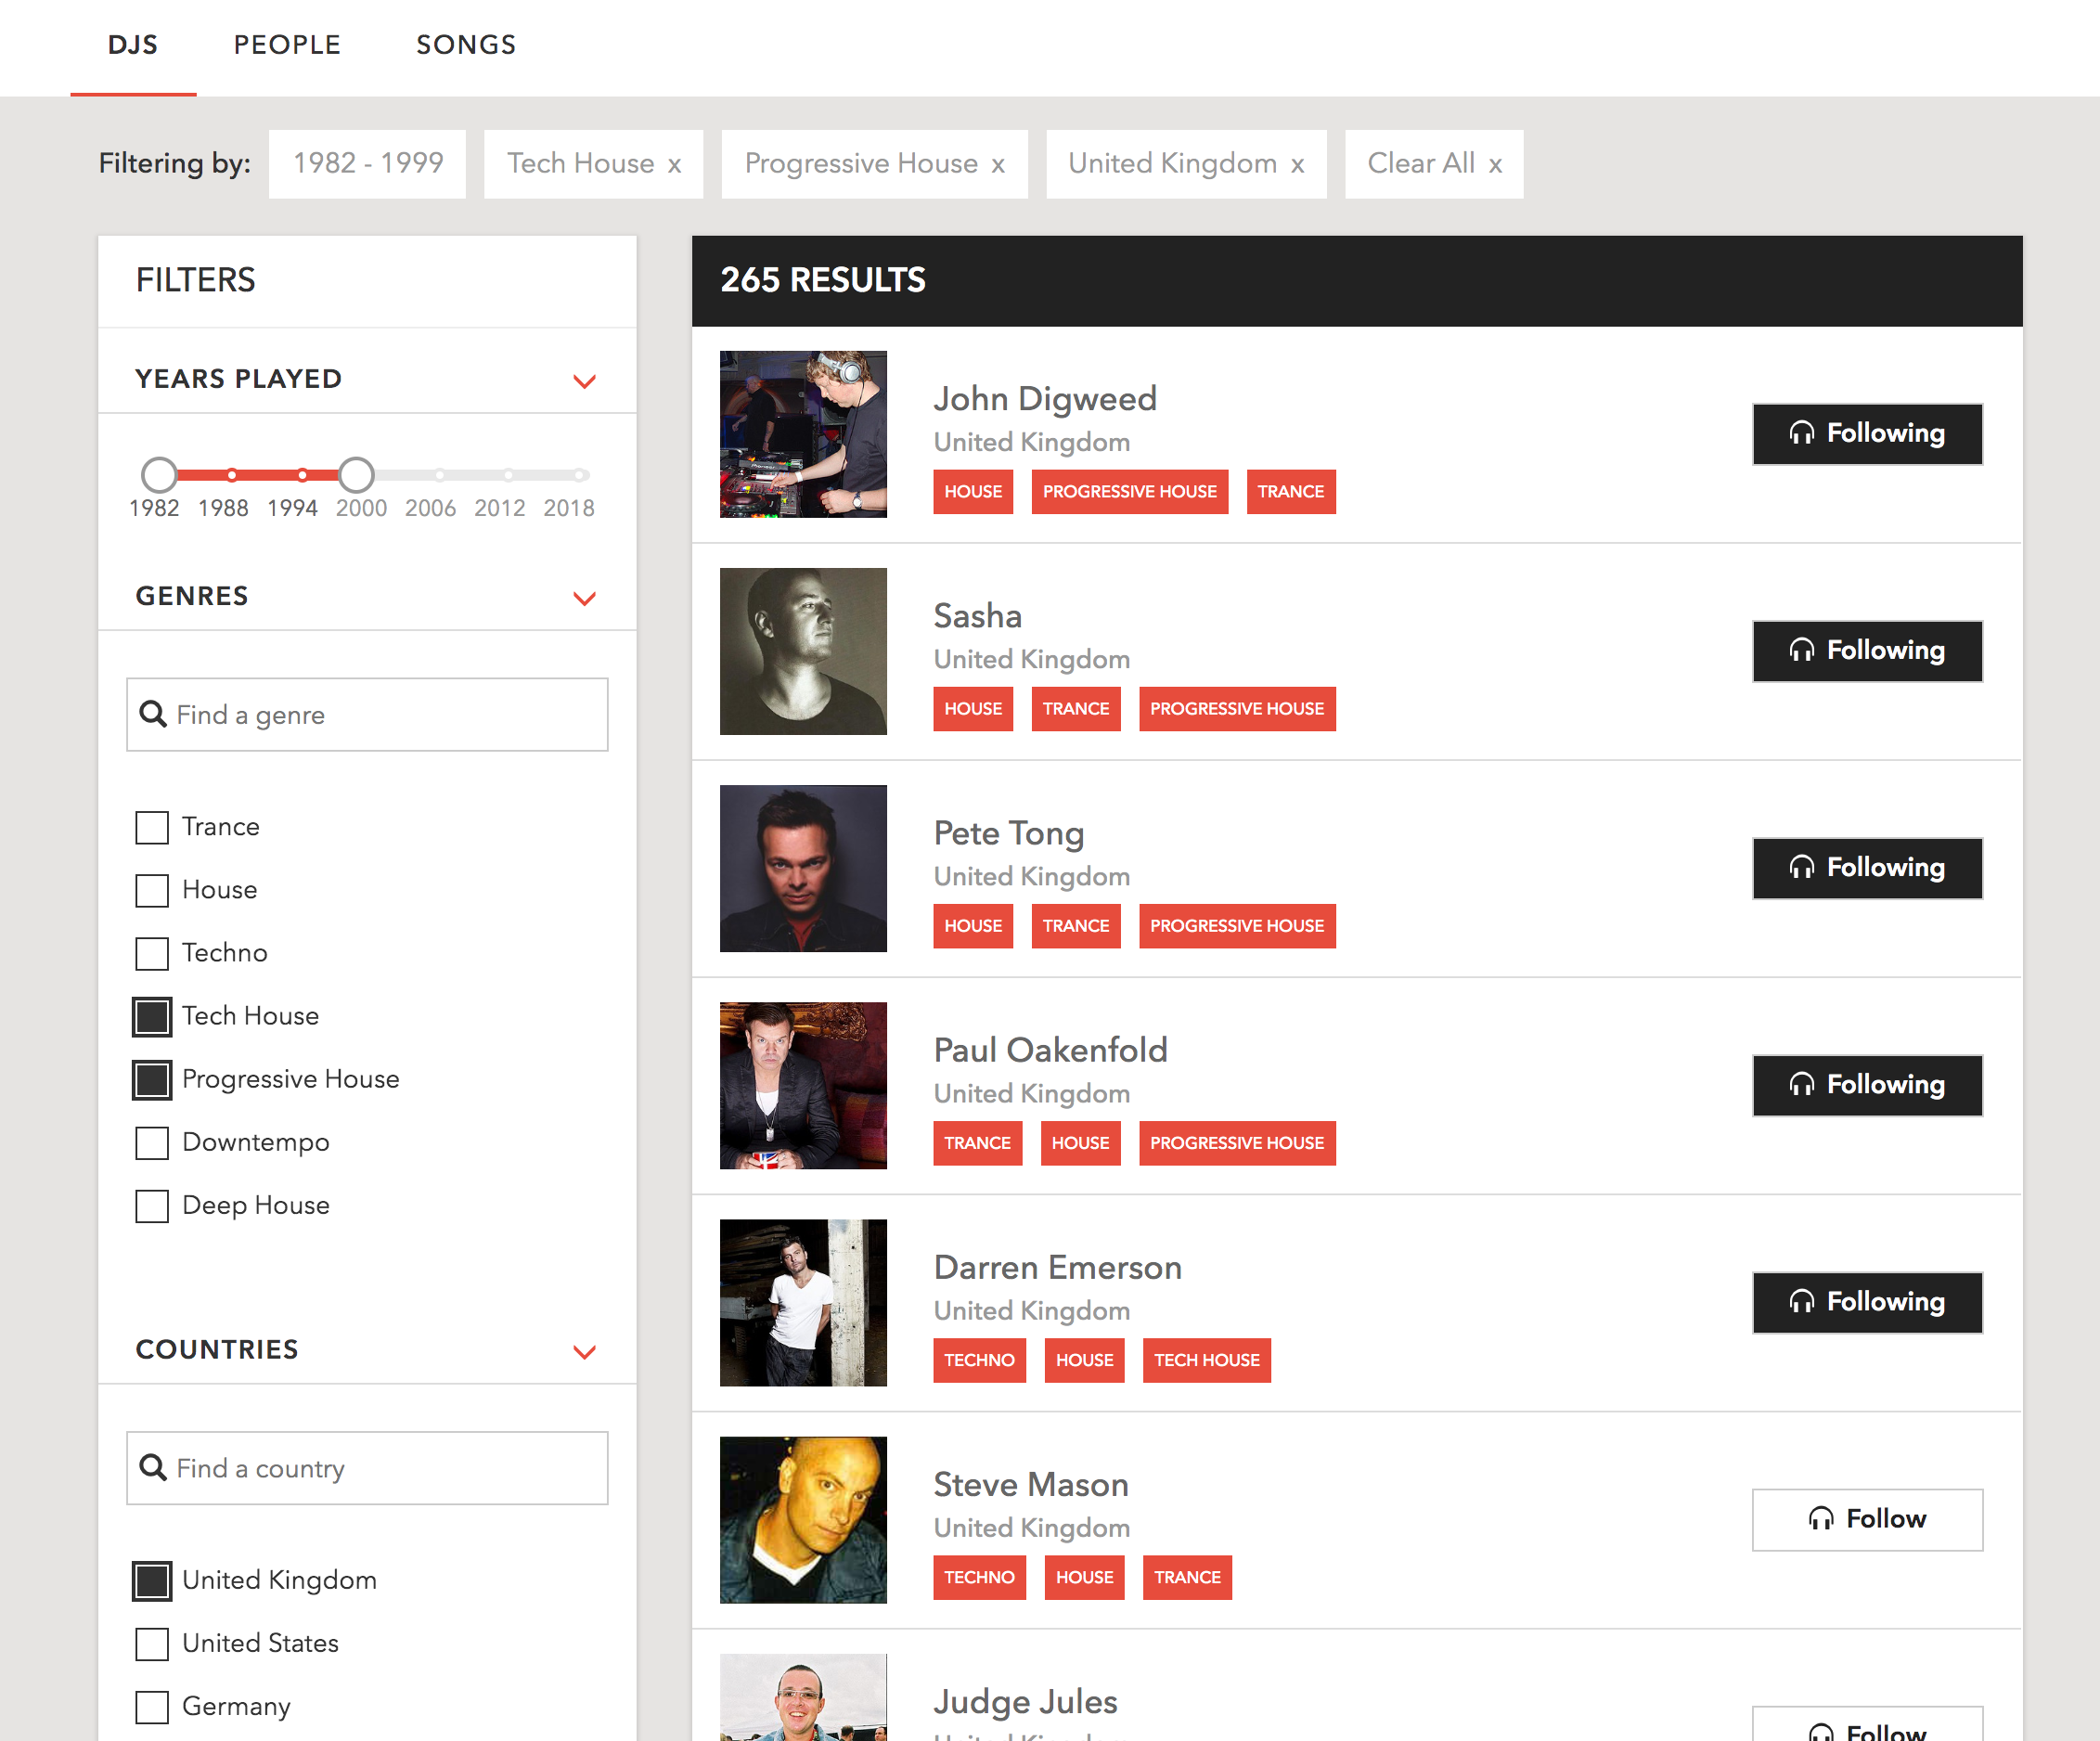The width and height of the screenshot is (2100, 1741).
Task: Enable the United States country checkbox
Action: 152,1643
